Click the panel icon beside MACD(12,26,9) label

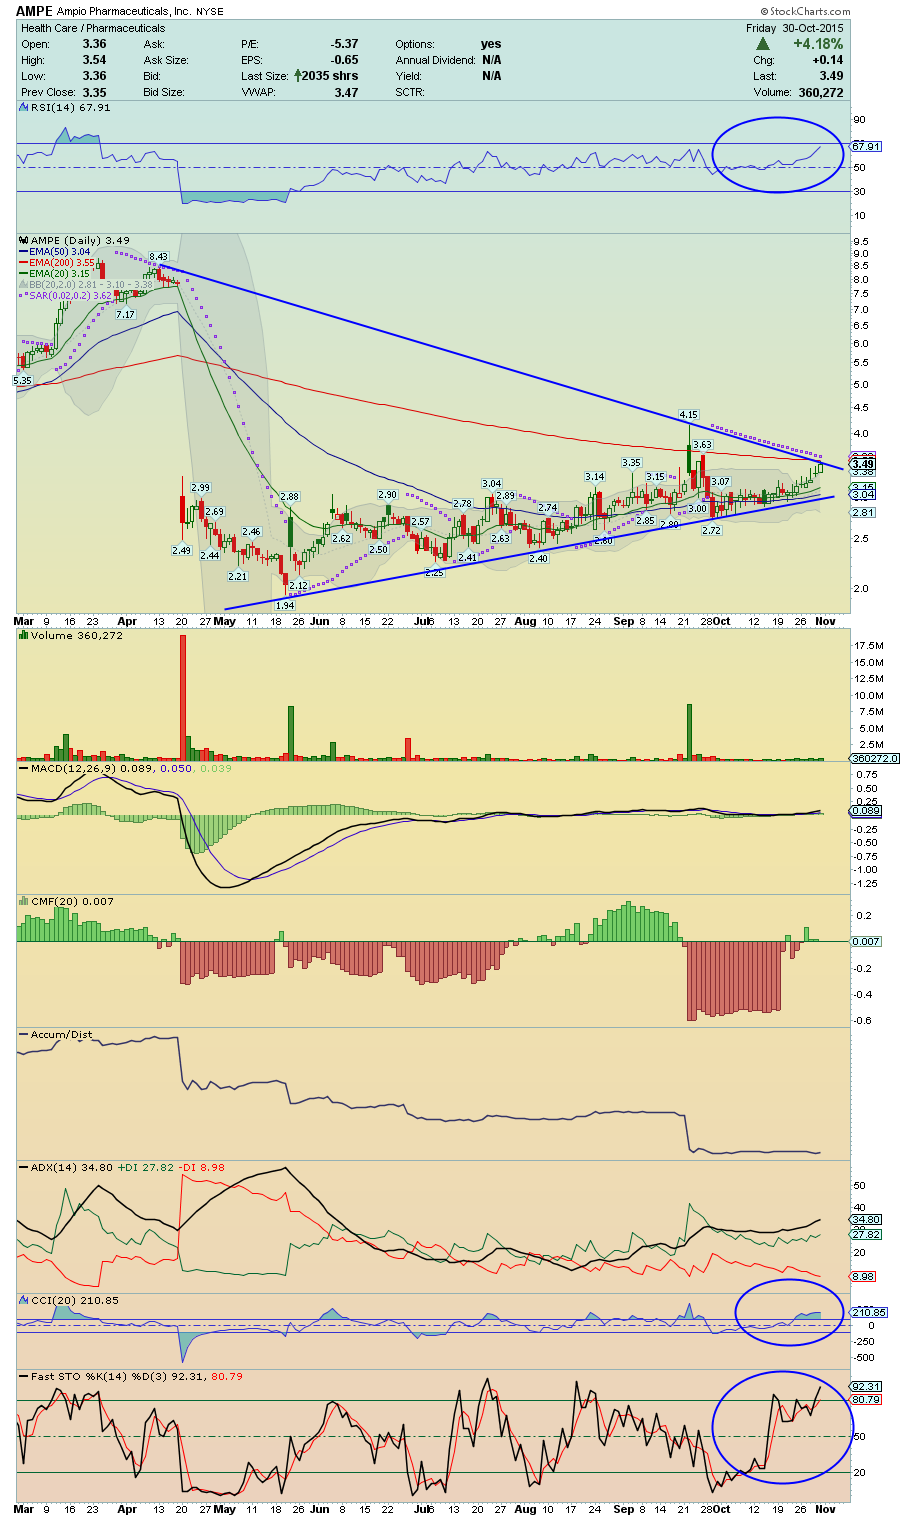tap(25, 768)
